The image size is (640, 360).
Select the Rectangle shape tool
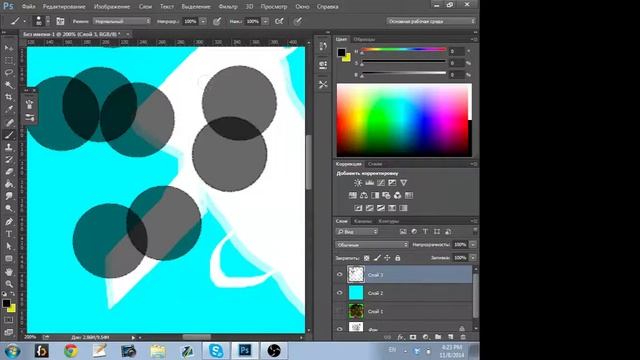tap(9, 259)
